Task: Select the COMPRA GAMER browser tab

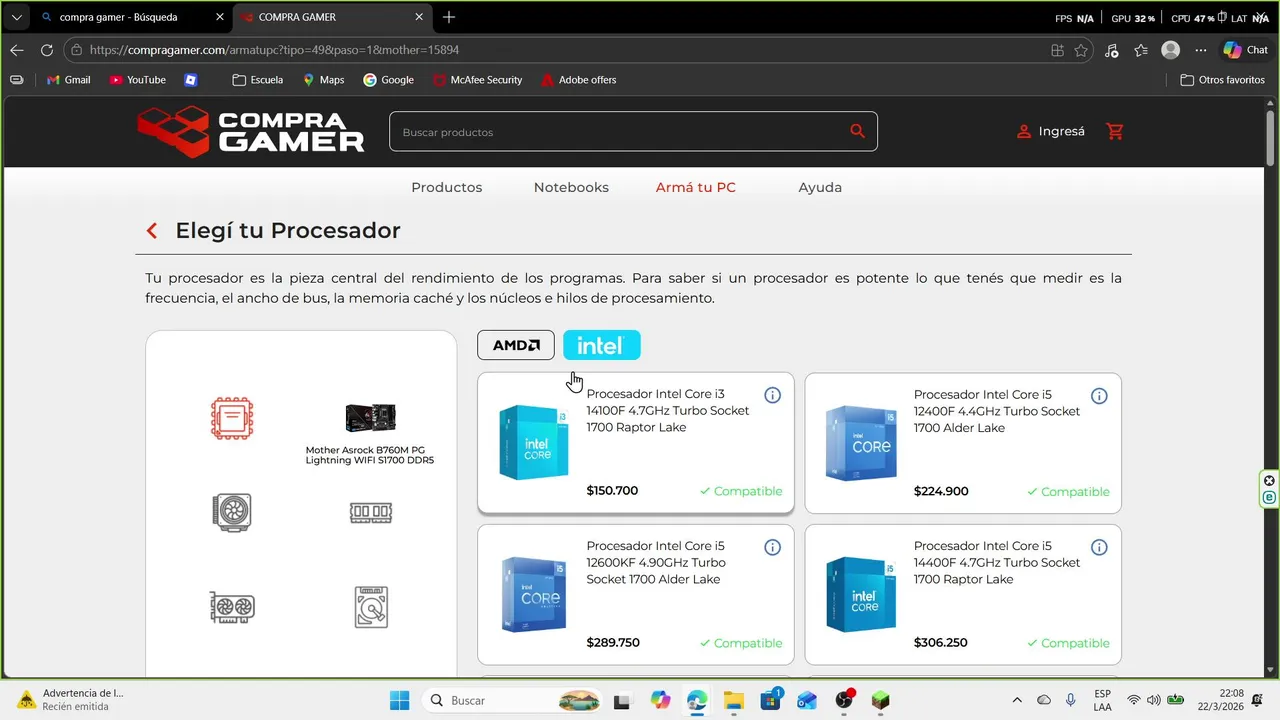Action: (332, 17)
